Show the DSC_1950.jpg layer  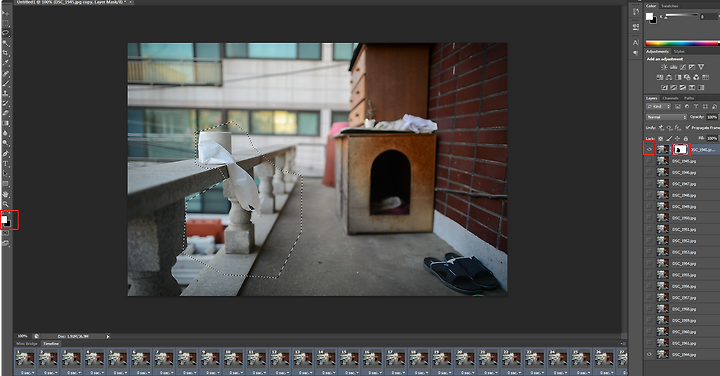point(649,218)
